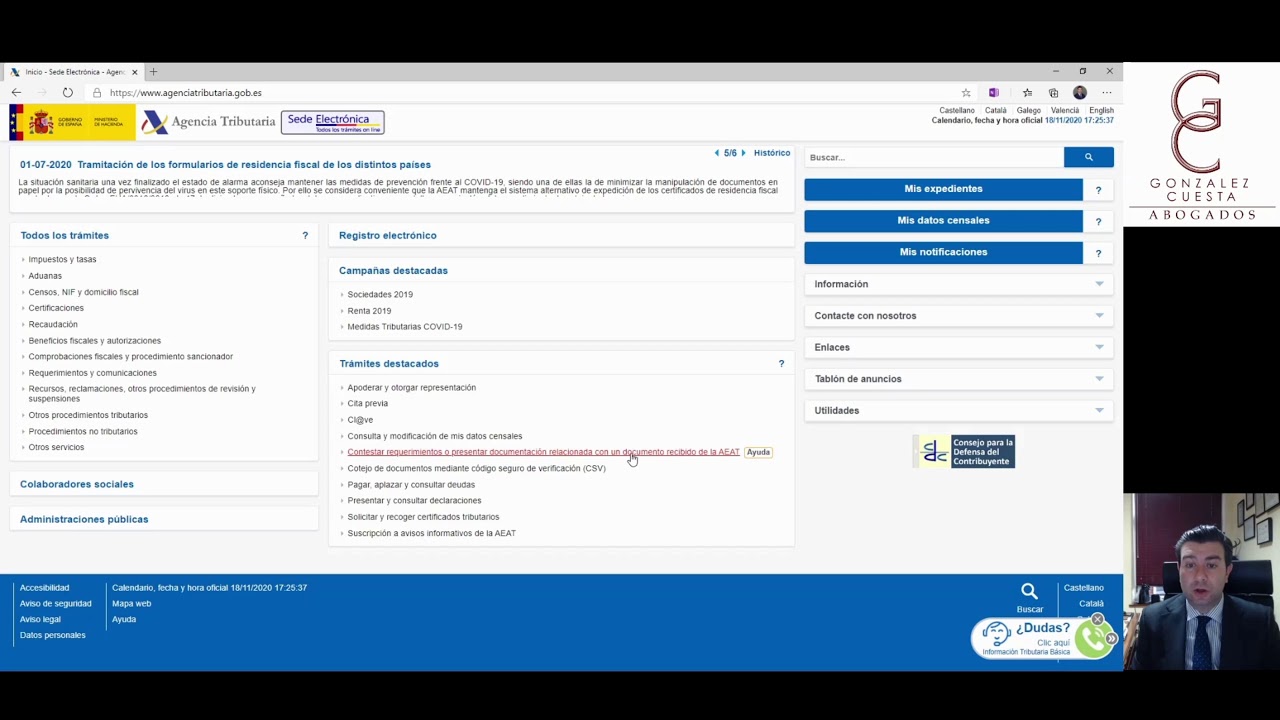Click the footer Buscar magnifier icon
This screenshot has height=720, width=1280.
click(x=1029, y=592)
